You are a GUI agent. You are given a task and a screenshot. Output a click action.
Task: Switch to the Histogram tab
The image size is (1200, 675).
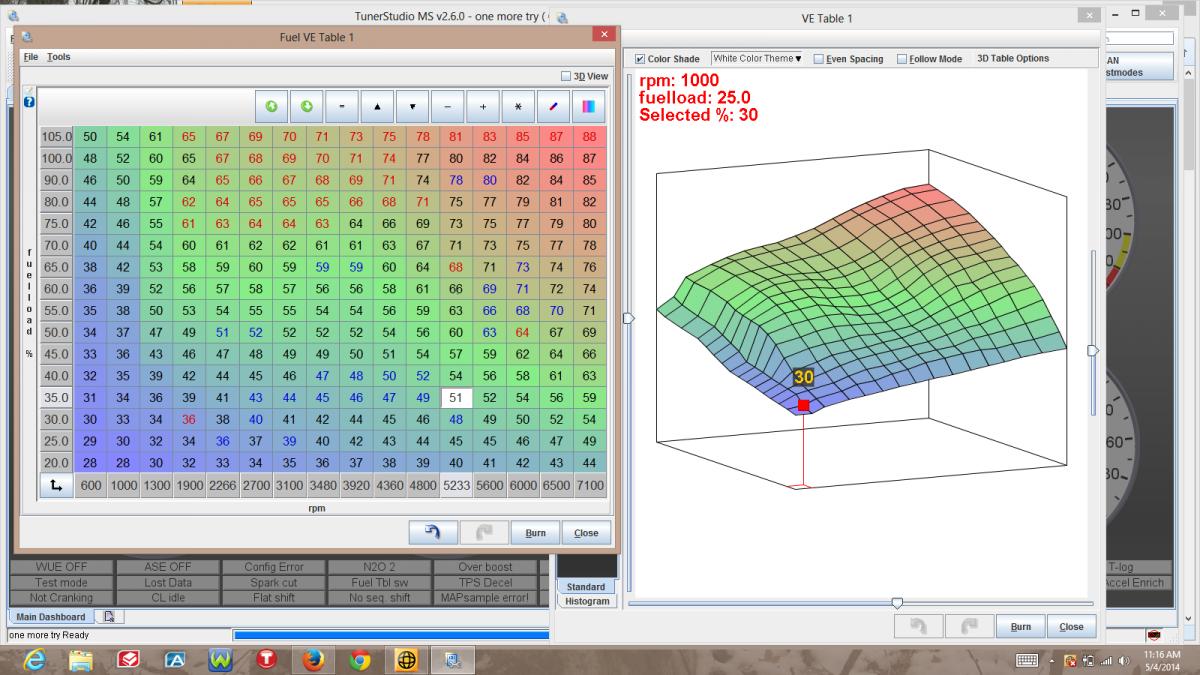point(586,601)
